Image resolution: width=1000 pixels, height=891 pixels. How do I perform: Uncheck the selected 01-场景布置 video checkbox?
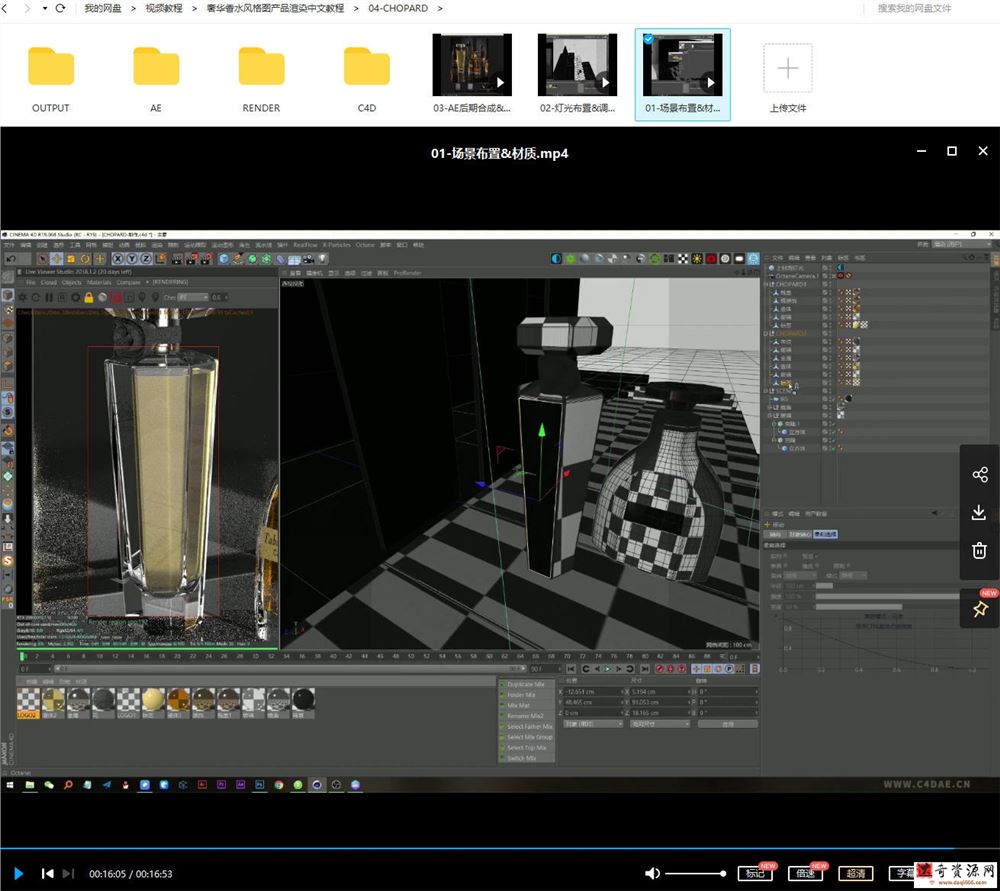[648, 38]
